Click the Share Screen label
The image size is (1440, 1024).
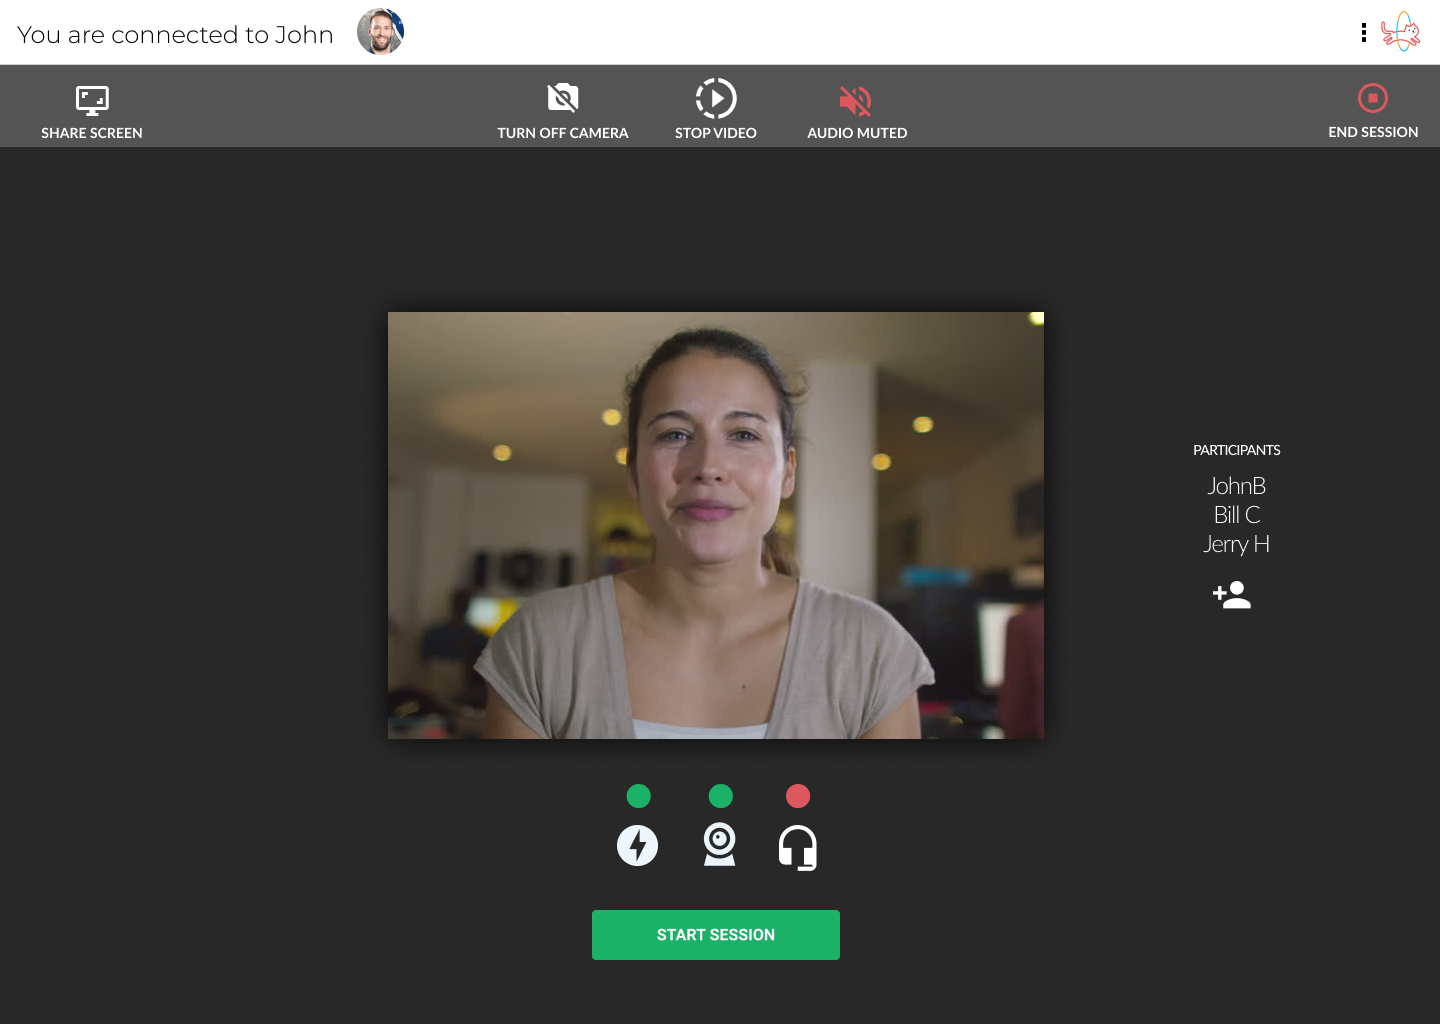pos(92,133)
